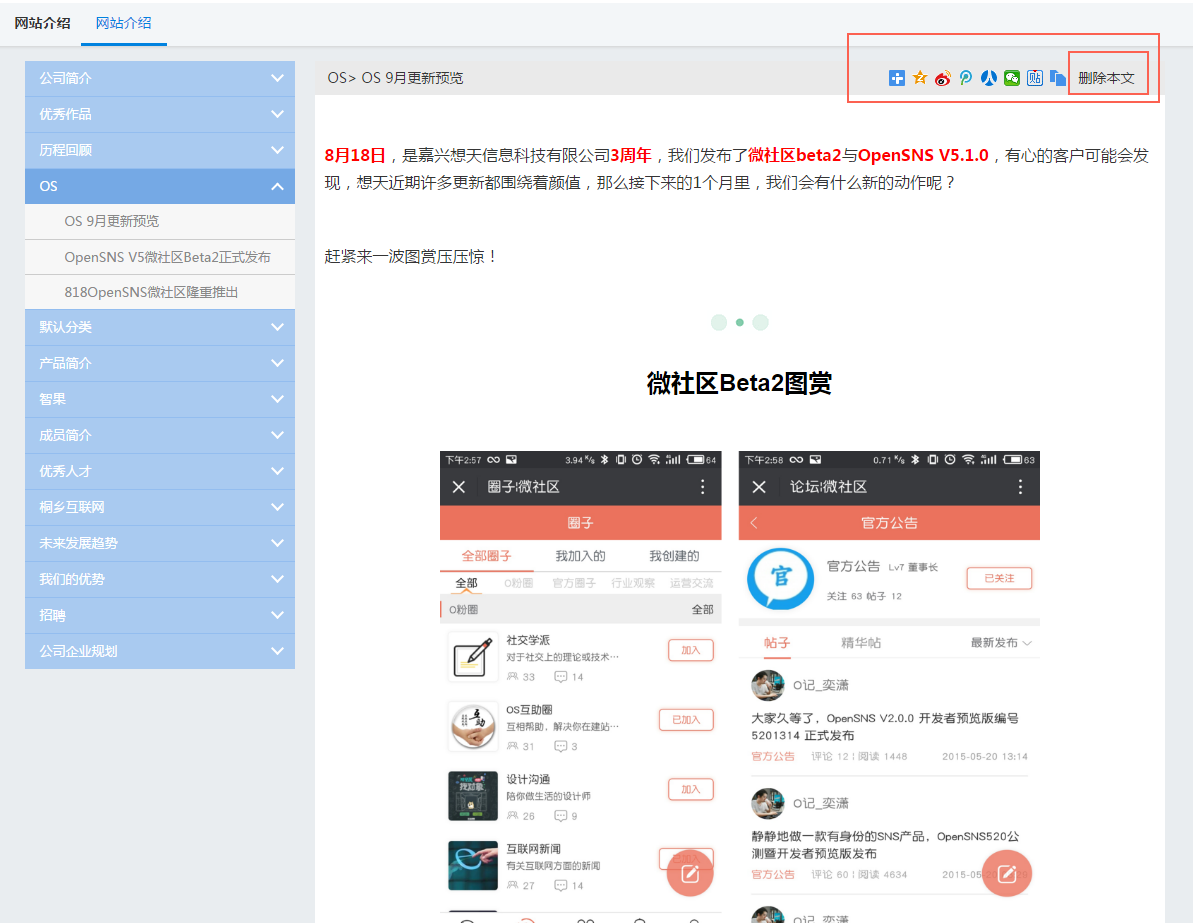Expand the 优秀人才 chevron
1193x923 pixels.
[x=277, y=471]
